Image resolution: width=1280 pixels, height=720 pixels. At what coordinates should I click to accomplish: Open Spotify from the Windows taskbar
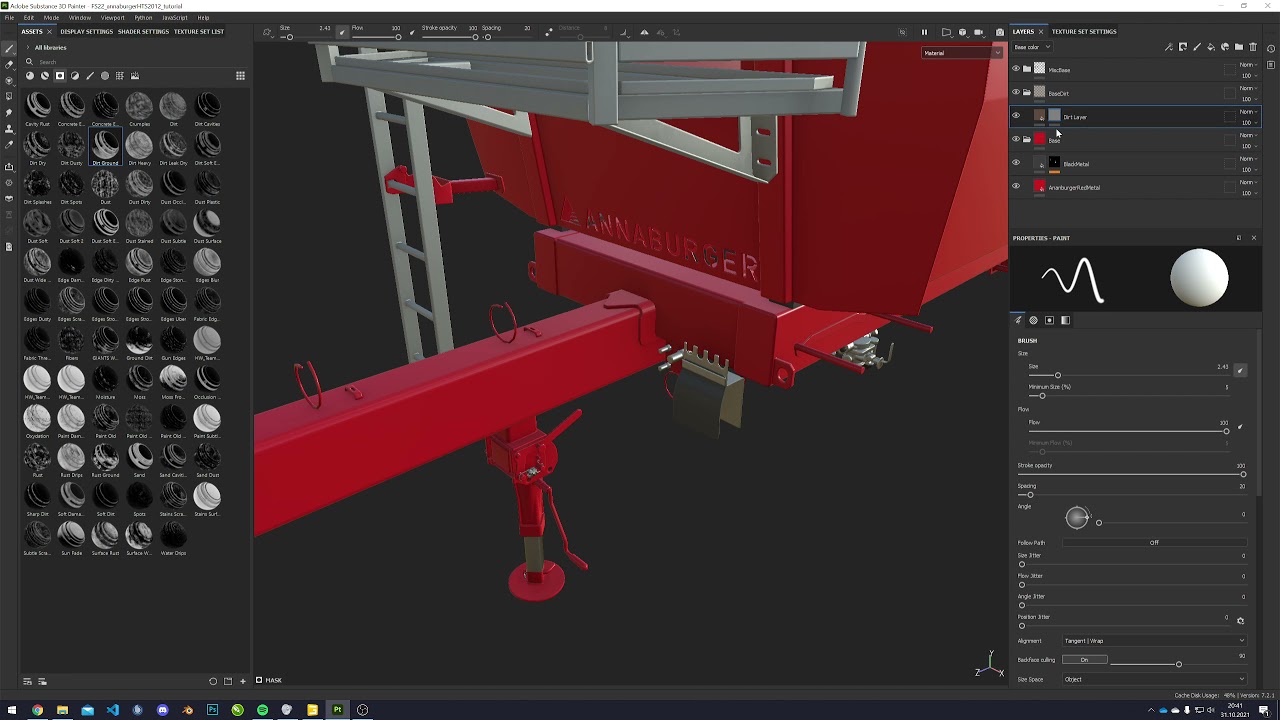coord(262,710)
